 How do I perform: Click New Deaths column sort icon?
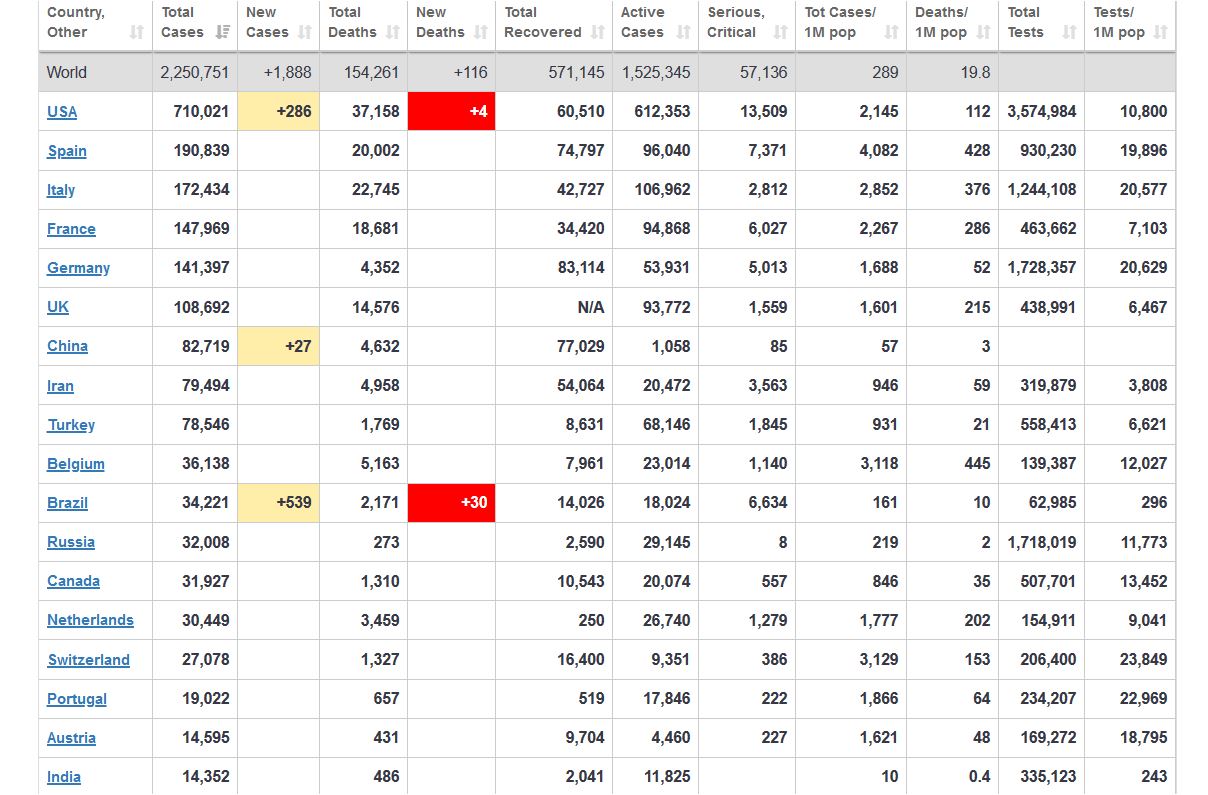point(481,32)
